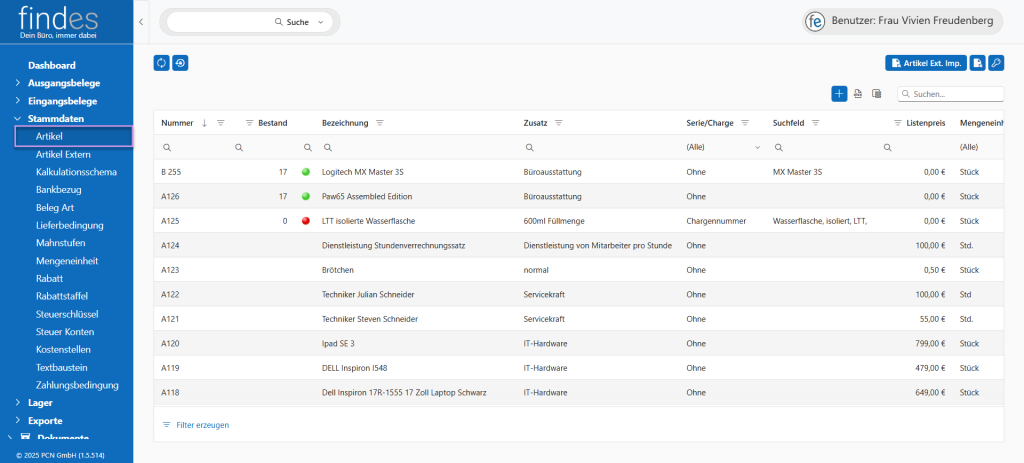Viewport: 1024px width, 463px height.
Task: Click the red stock indicator for LTT Wasserflasche
Action: coord(306,220)
